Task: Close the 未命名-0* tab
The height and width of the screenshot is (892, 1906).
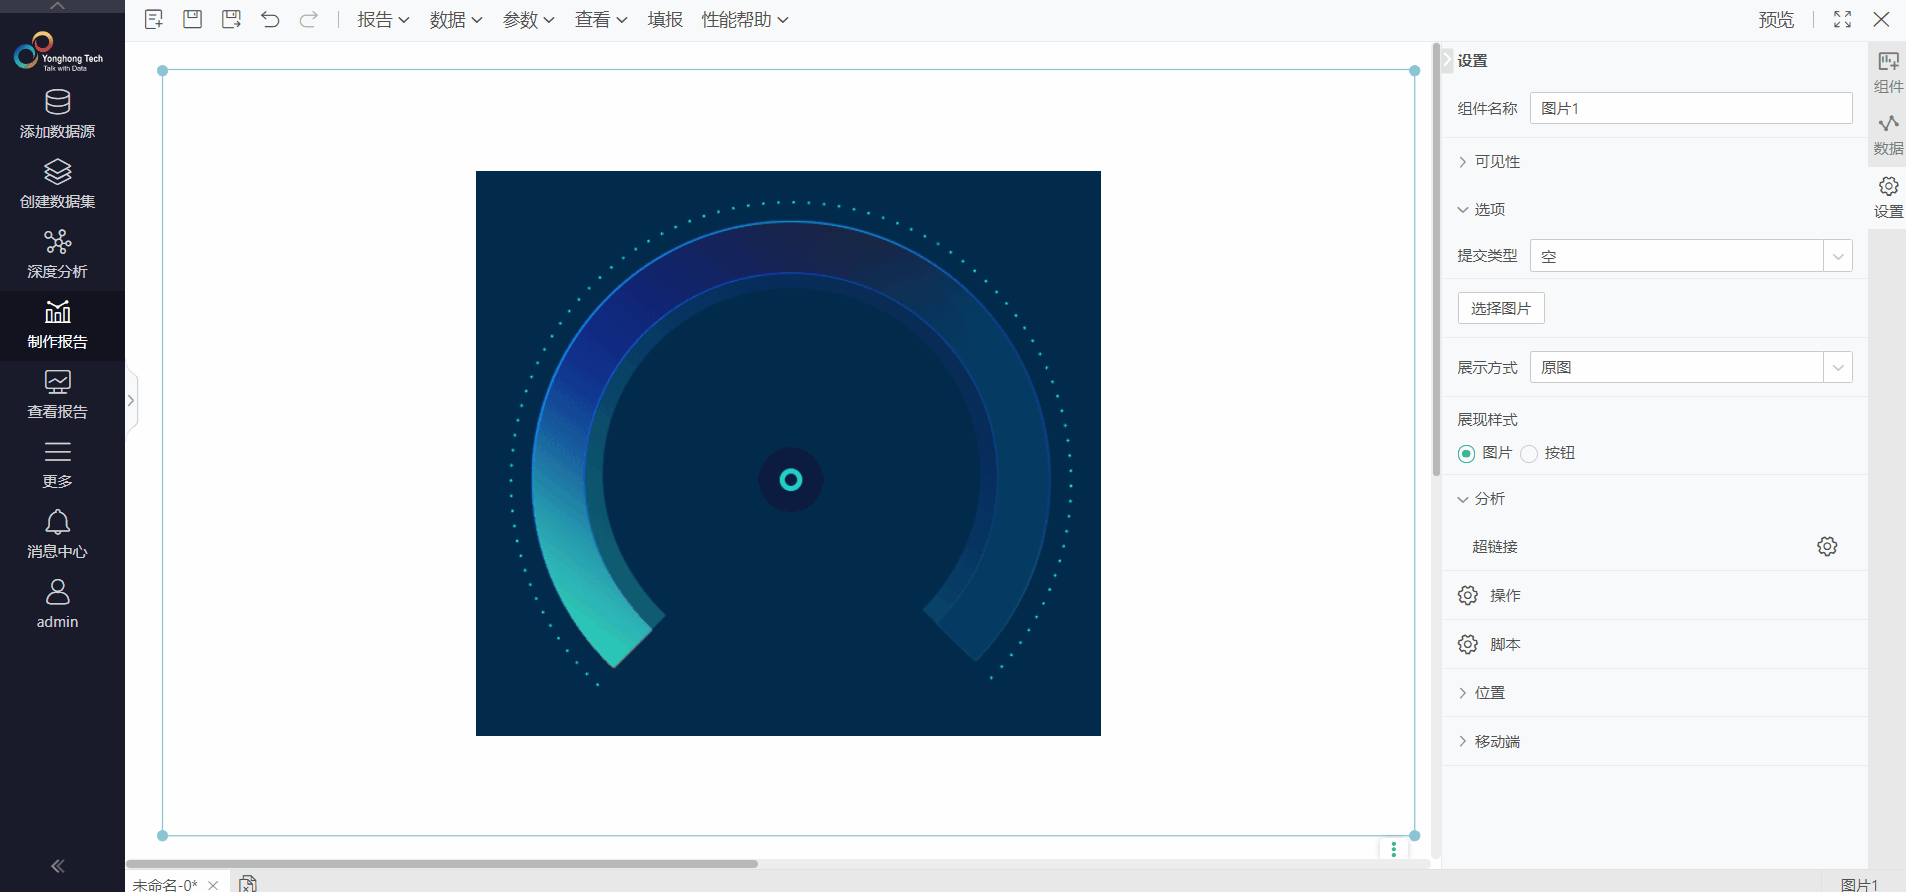Action: tap(213, 885)
